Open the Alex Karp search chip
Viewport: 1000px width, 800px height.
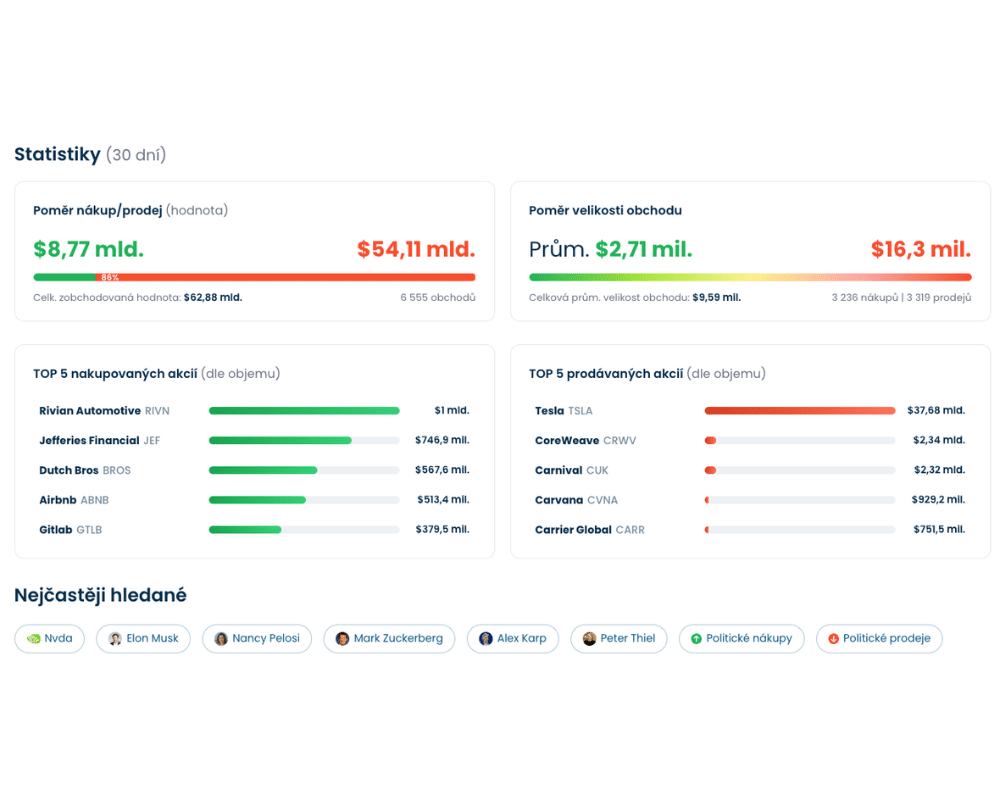513,639
